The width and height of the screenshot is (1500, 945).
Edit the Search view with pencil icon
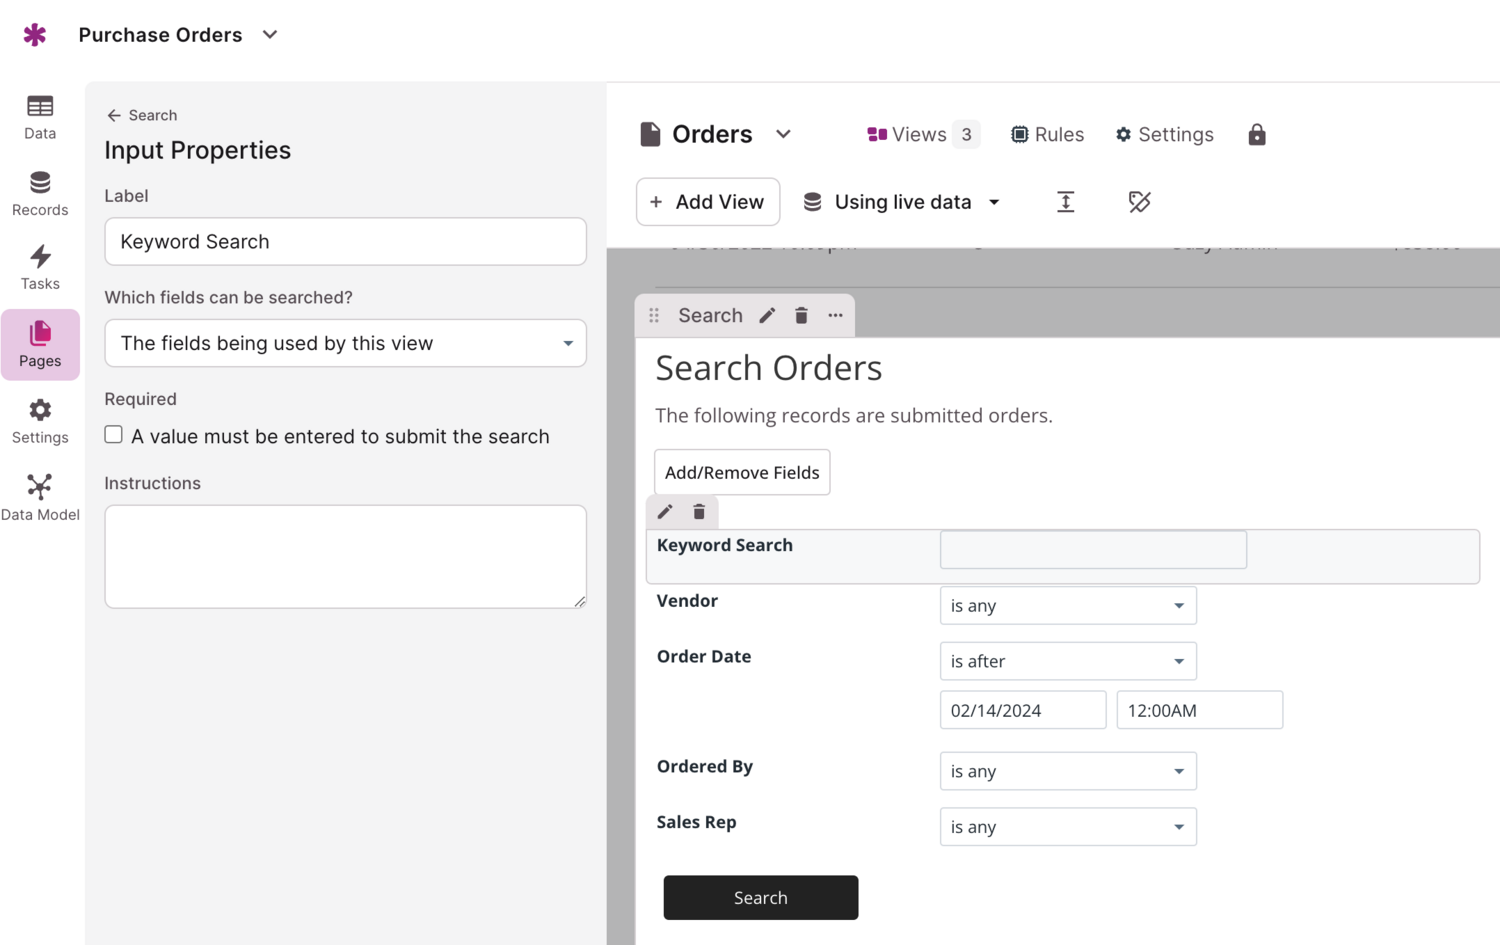767,316
